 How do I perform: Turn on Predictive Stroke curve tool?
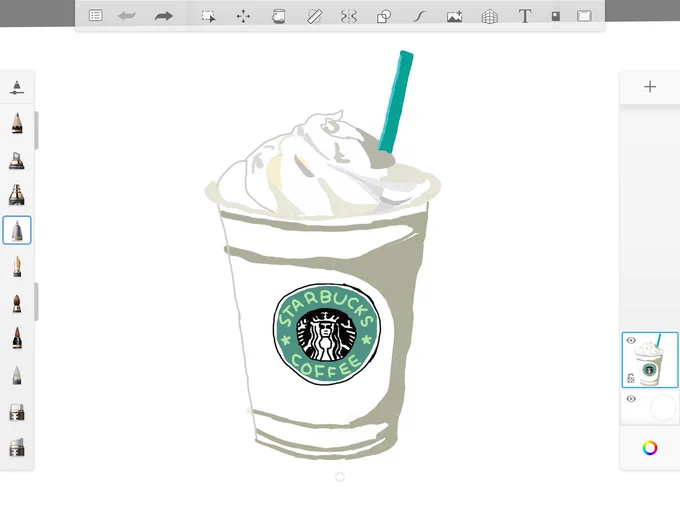tap(419, 16)
